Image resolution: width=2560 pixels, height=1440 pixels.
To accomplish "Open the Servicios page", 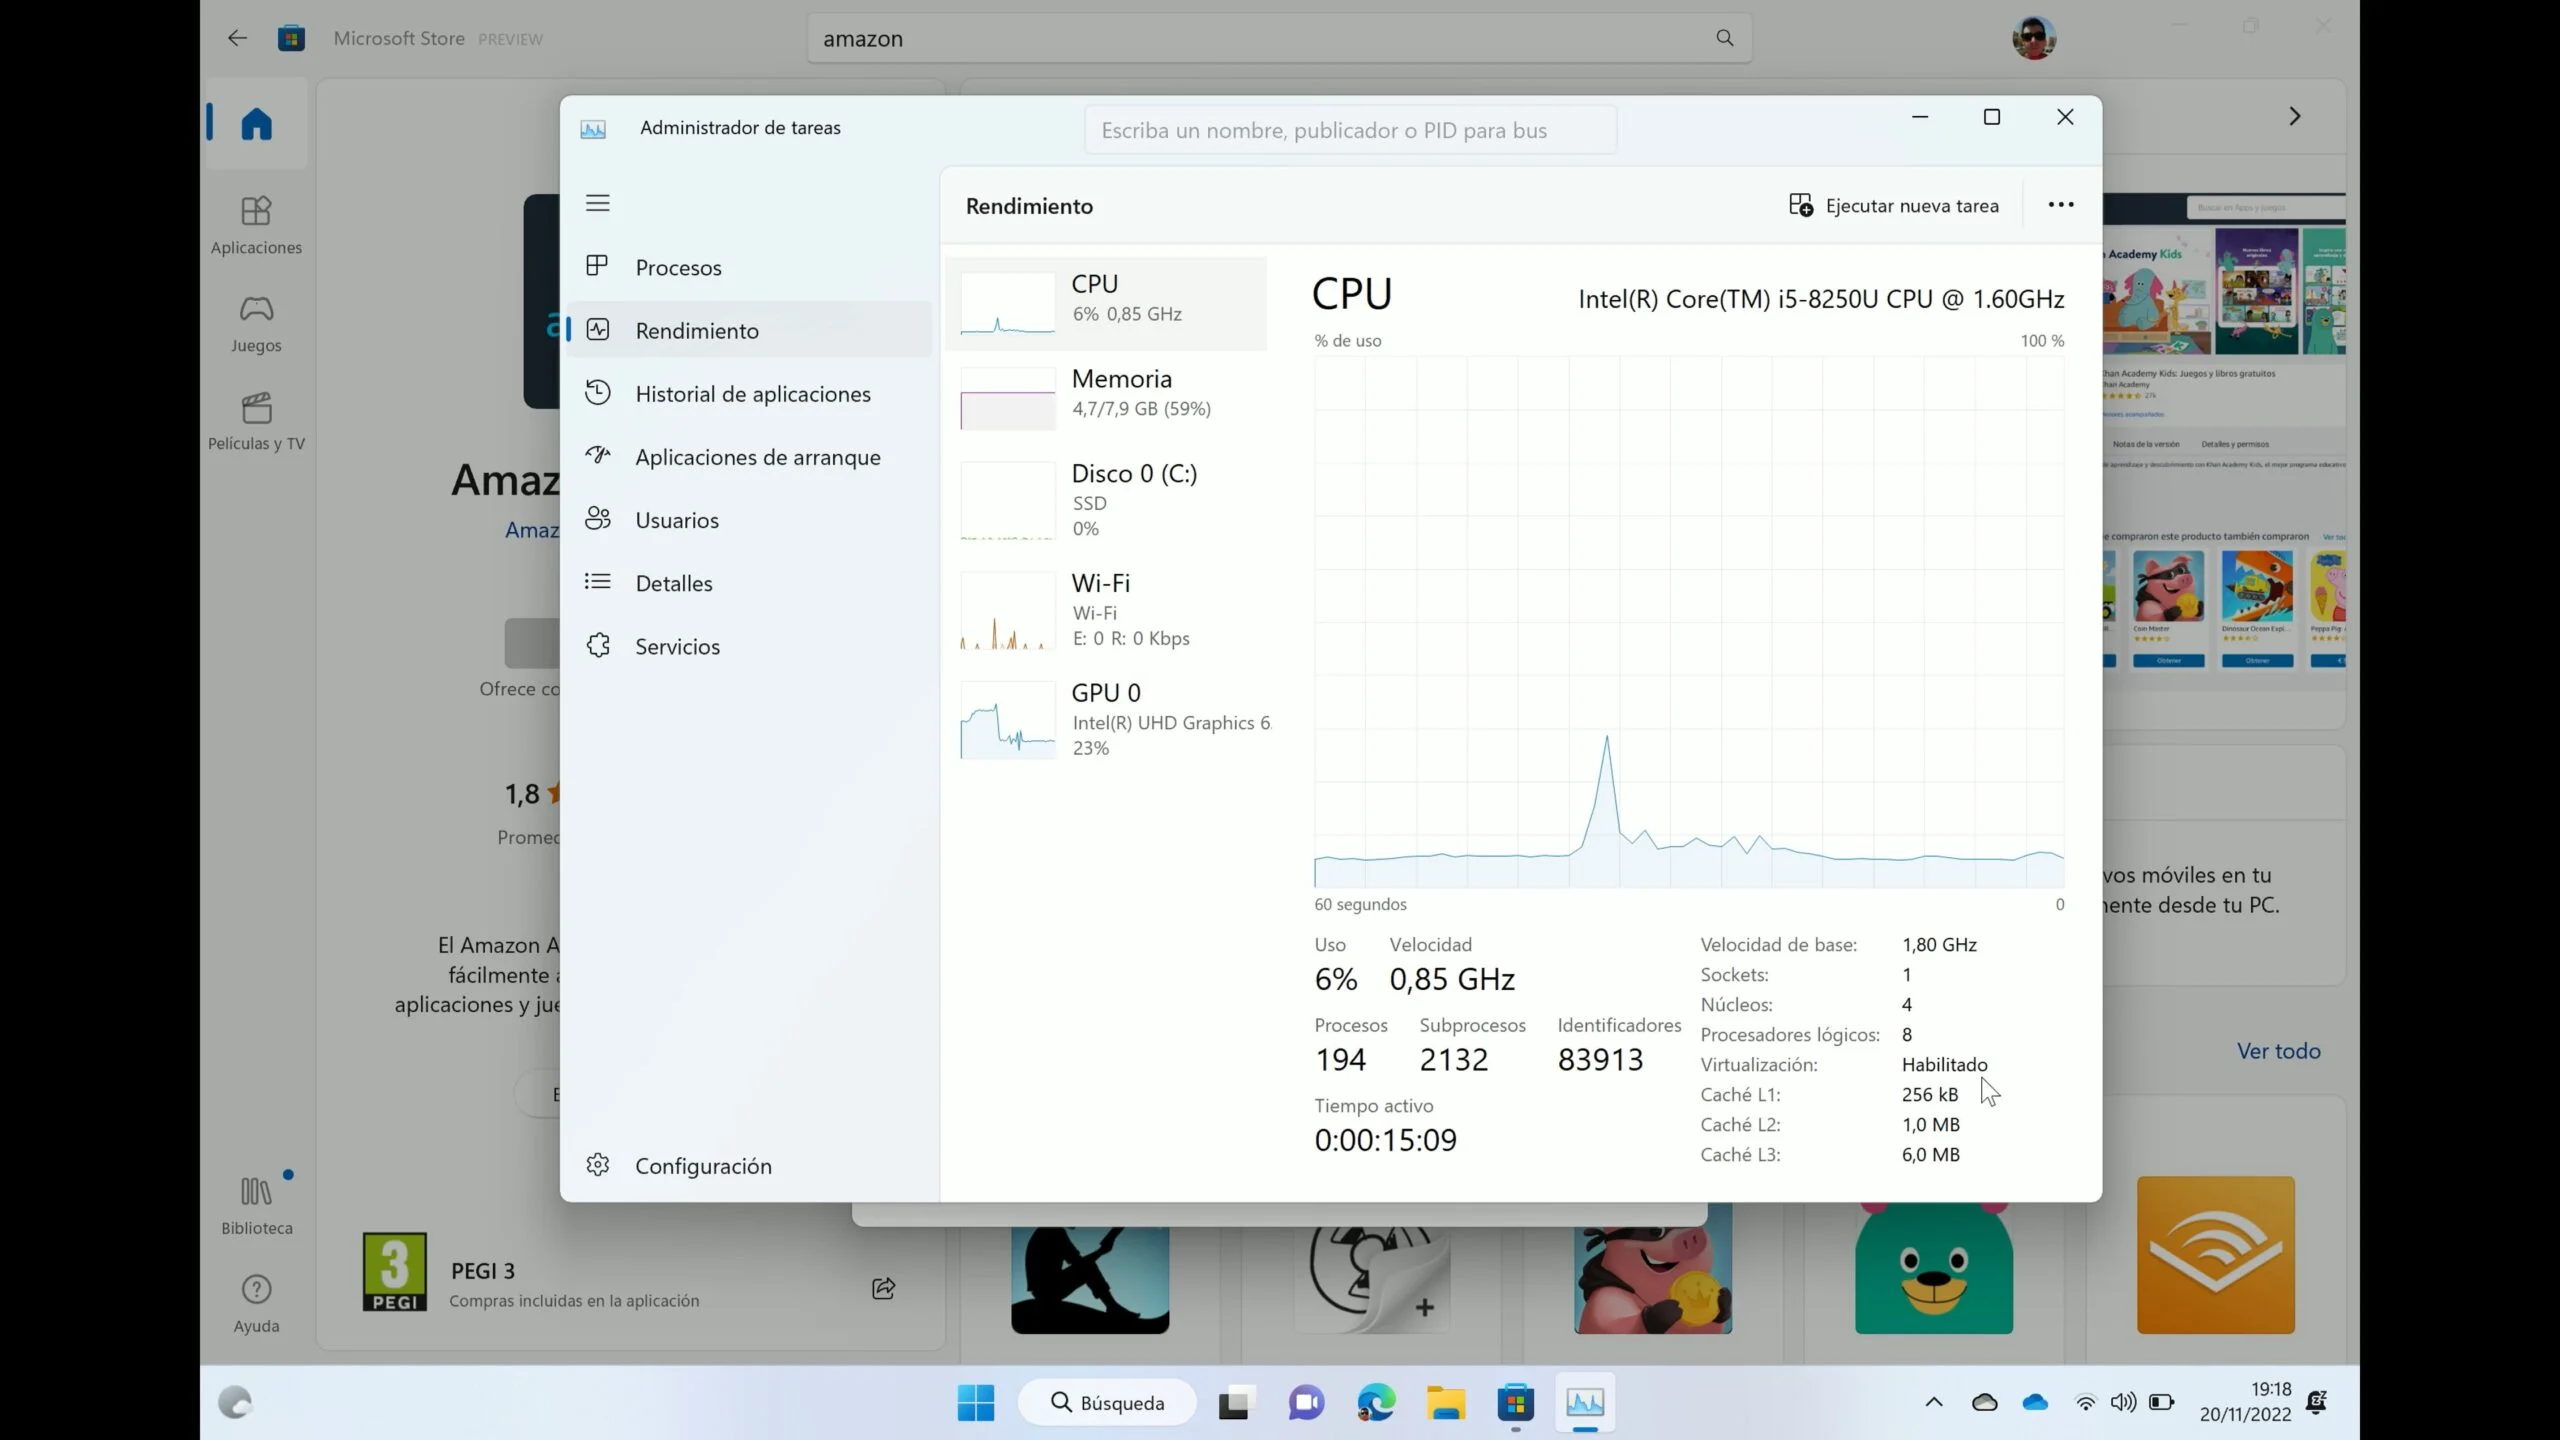I will [749, 645].
